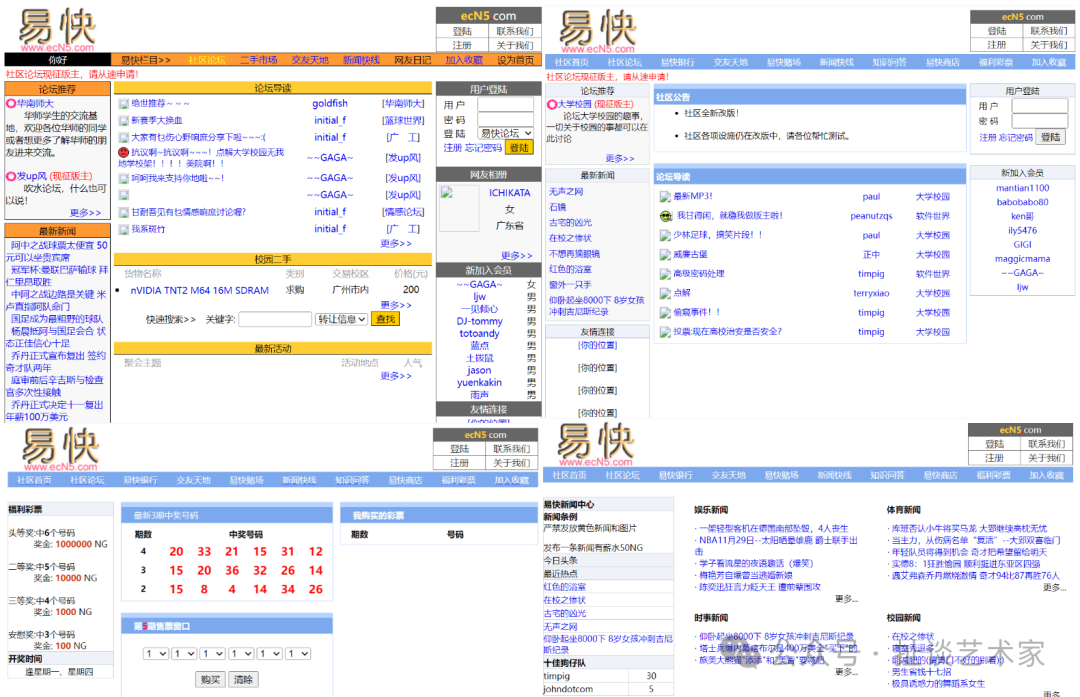Open the 易快论坛 login destination dropdown

[x=506, y=133]
